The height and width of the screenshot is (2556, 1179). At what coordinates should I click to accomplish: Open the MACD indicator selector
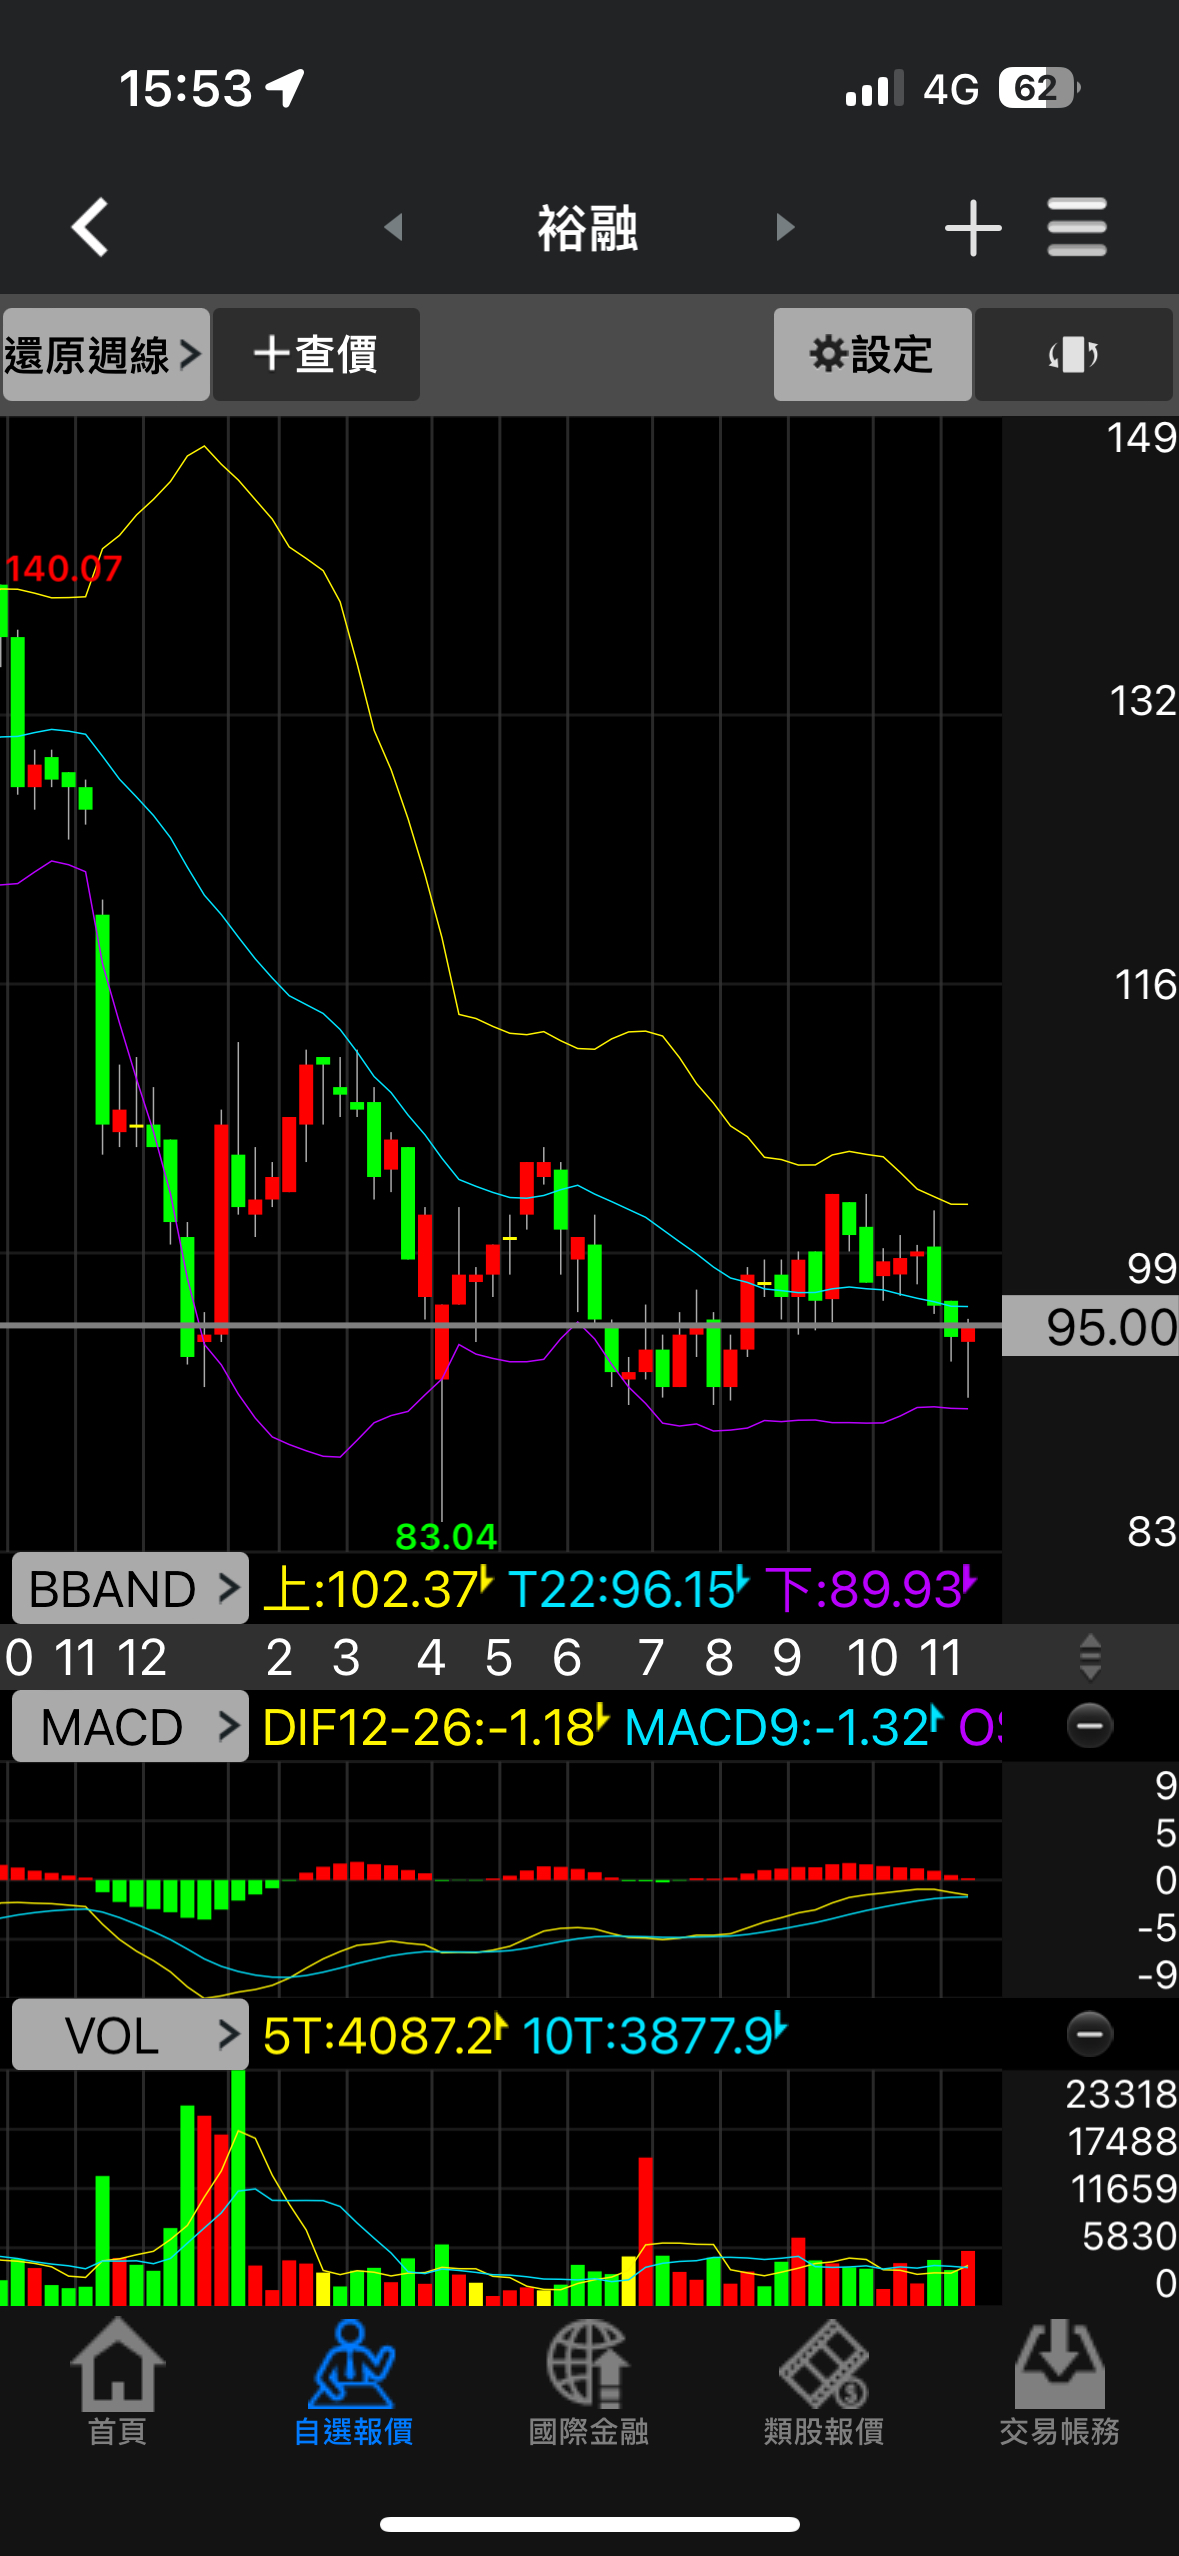pyautogui.click(x=130, y=1726)
